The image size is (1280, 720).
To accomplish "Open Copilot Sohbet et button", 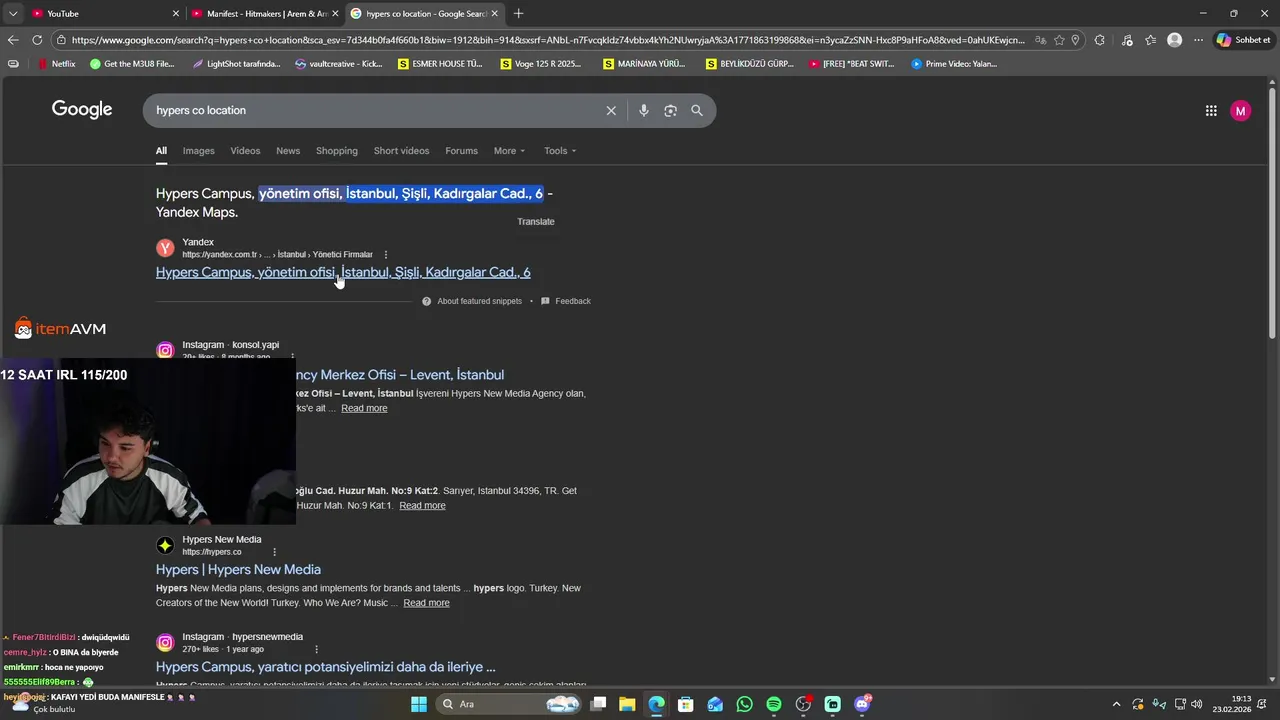I will (1243, 40).
